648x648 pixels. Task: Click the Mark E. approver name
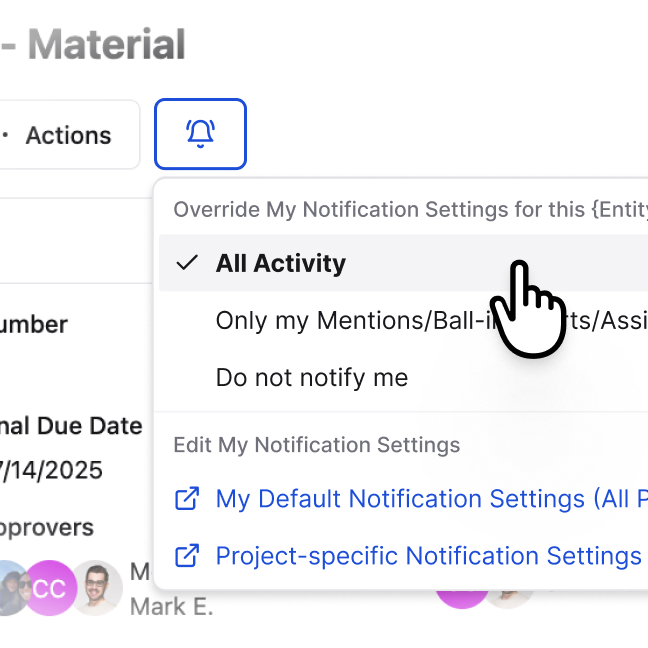(171, 606)
